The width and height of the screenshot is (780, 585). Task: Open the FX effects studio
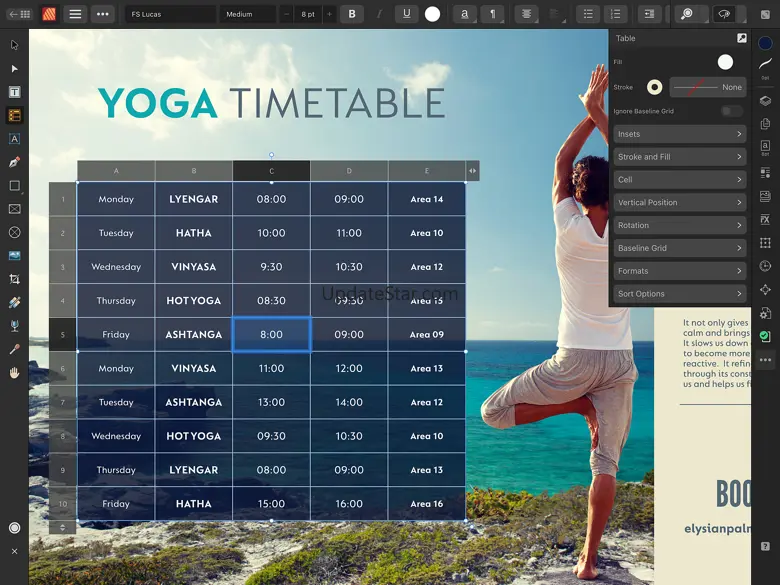[765, 219]
